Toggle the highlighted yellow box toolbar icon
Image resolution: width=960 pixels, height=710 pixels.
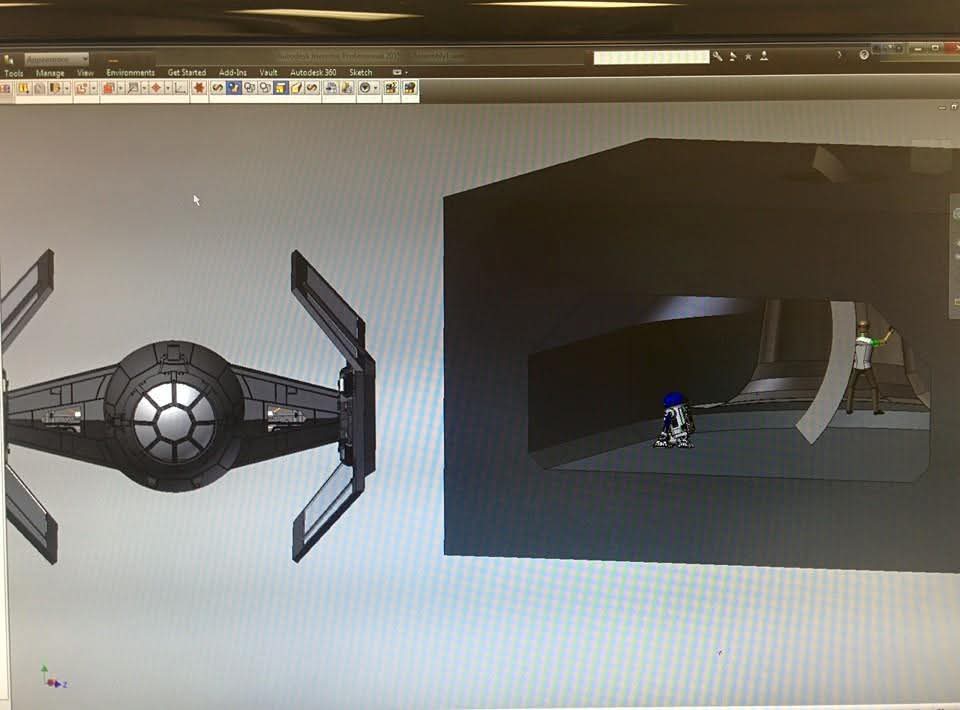(281, 88)
